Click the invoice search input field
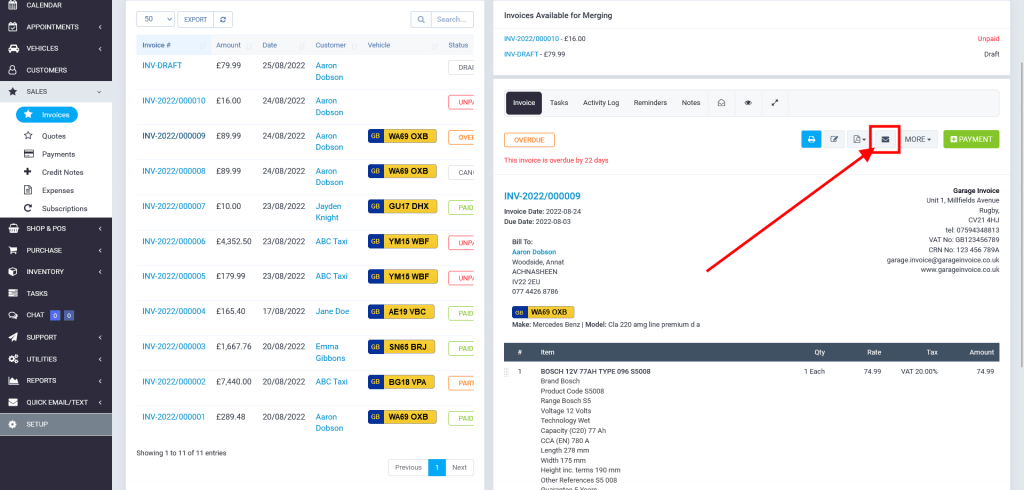This screenshot has width=1024, height=490. pos(452,19)
